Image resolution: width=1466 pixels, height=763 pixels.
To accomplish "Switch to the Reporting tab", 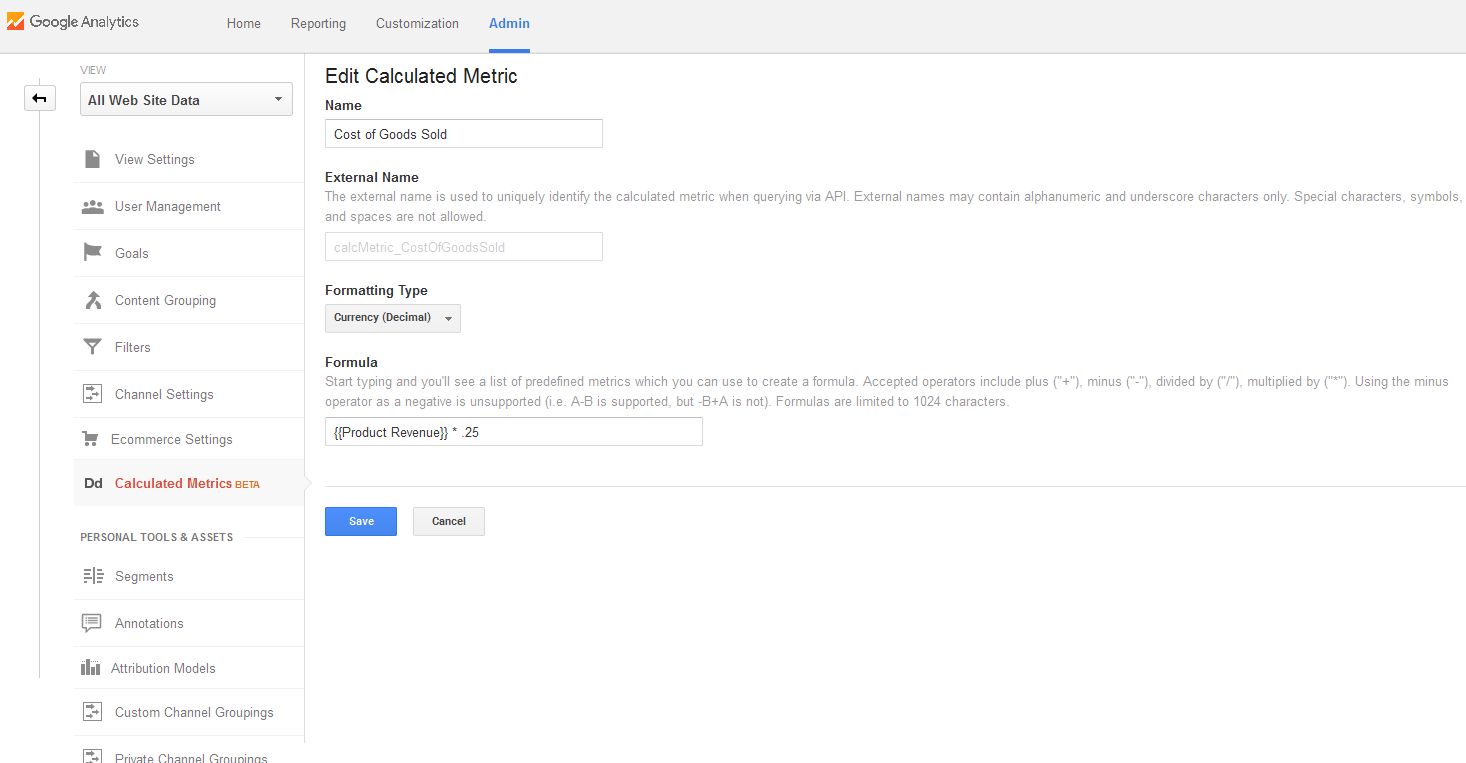I will point(318,24).
